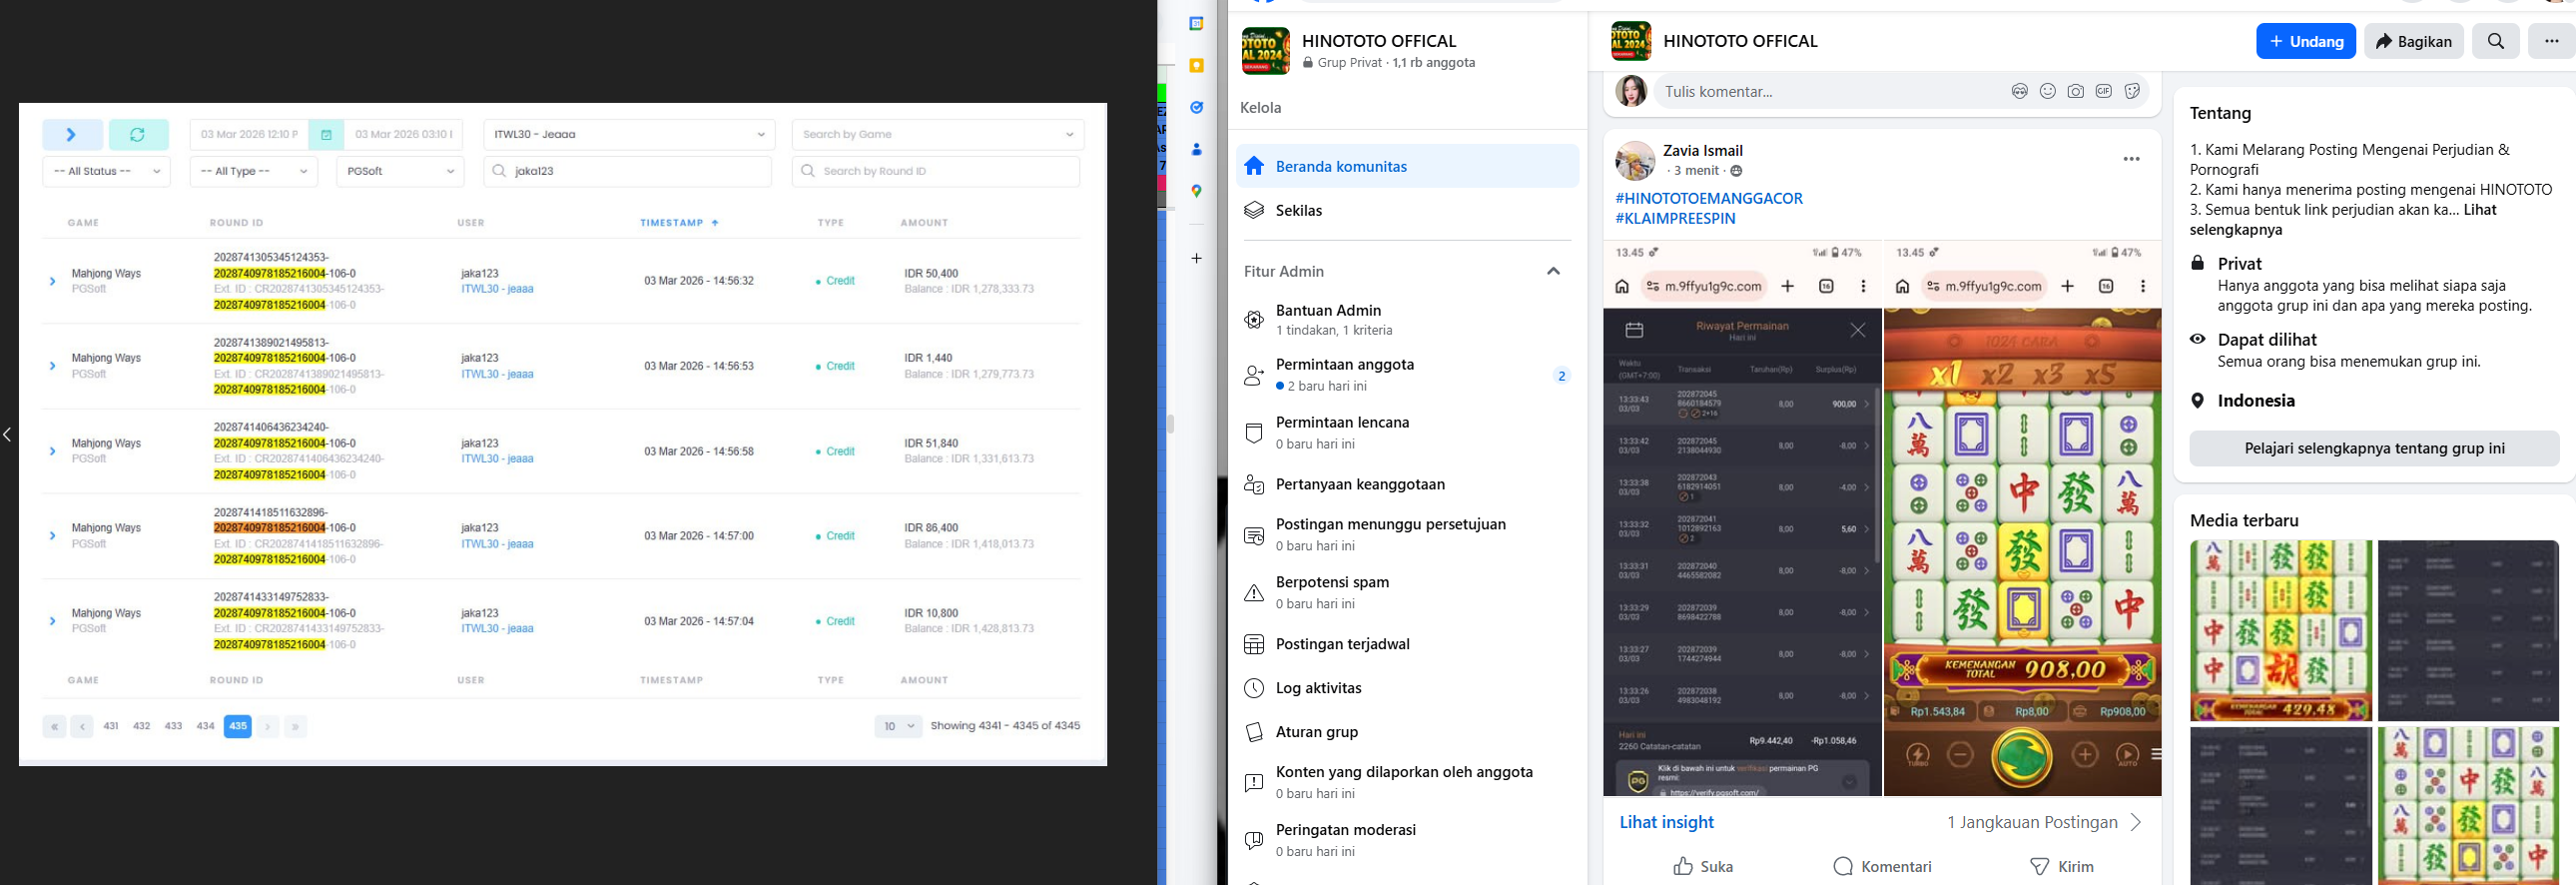The height and width of the screenshot is (885, 2576).
Task: Expand the transaction row at 14:56:53
Action: [x=52, y=366]
